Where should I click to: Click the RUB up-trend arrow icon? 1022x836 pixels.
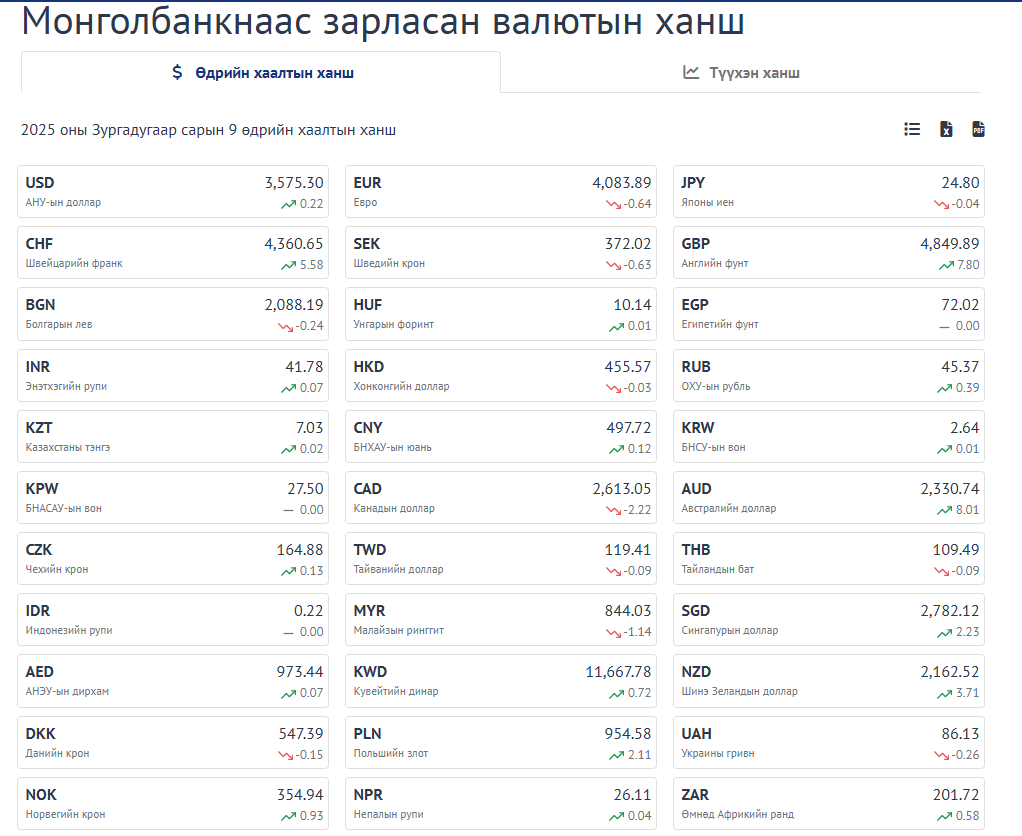(x=944, y=388)
